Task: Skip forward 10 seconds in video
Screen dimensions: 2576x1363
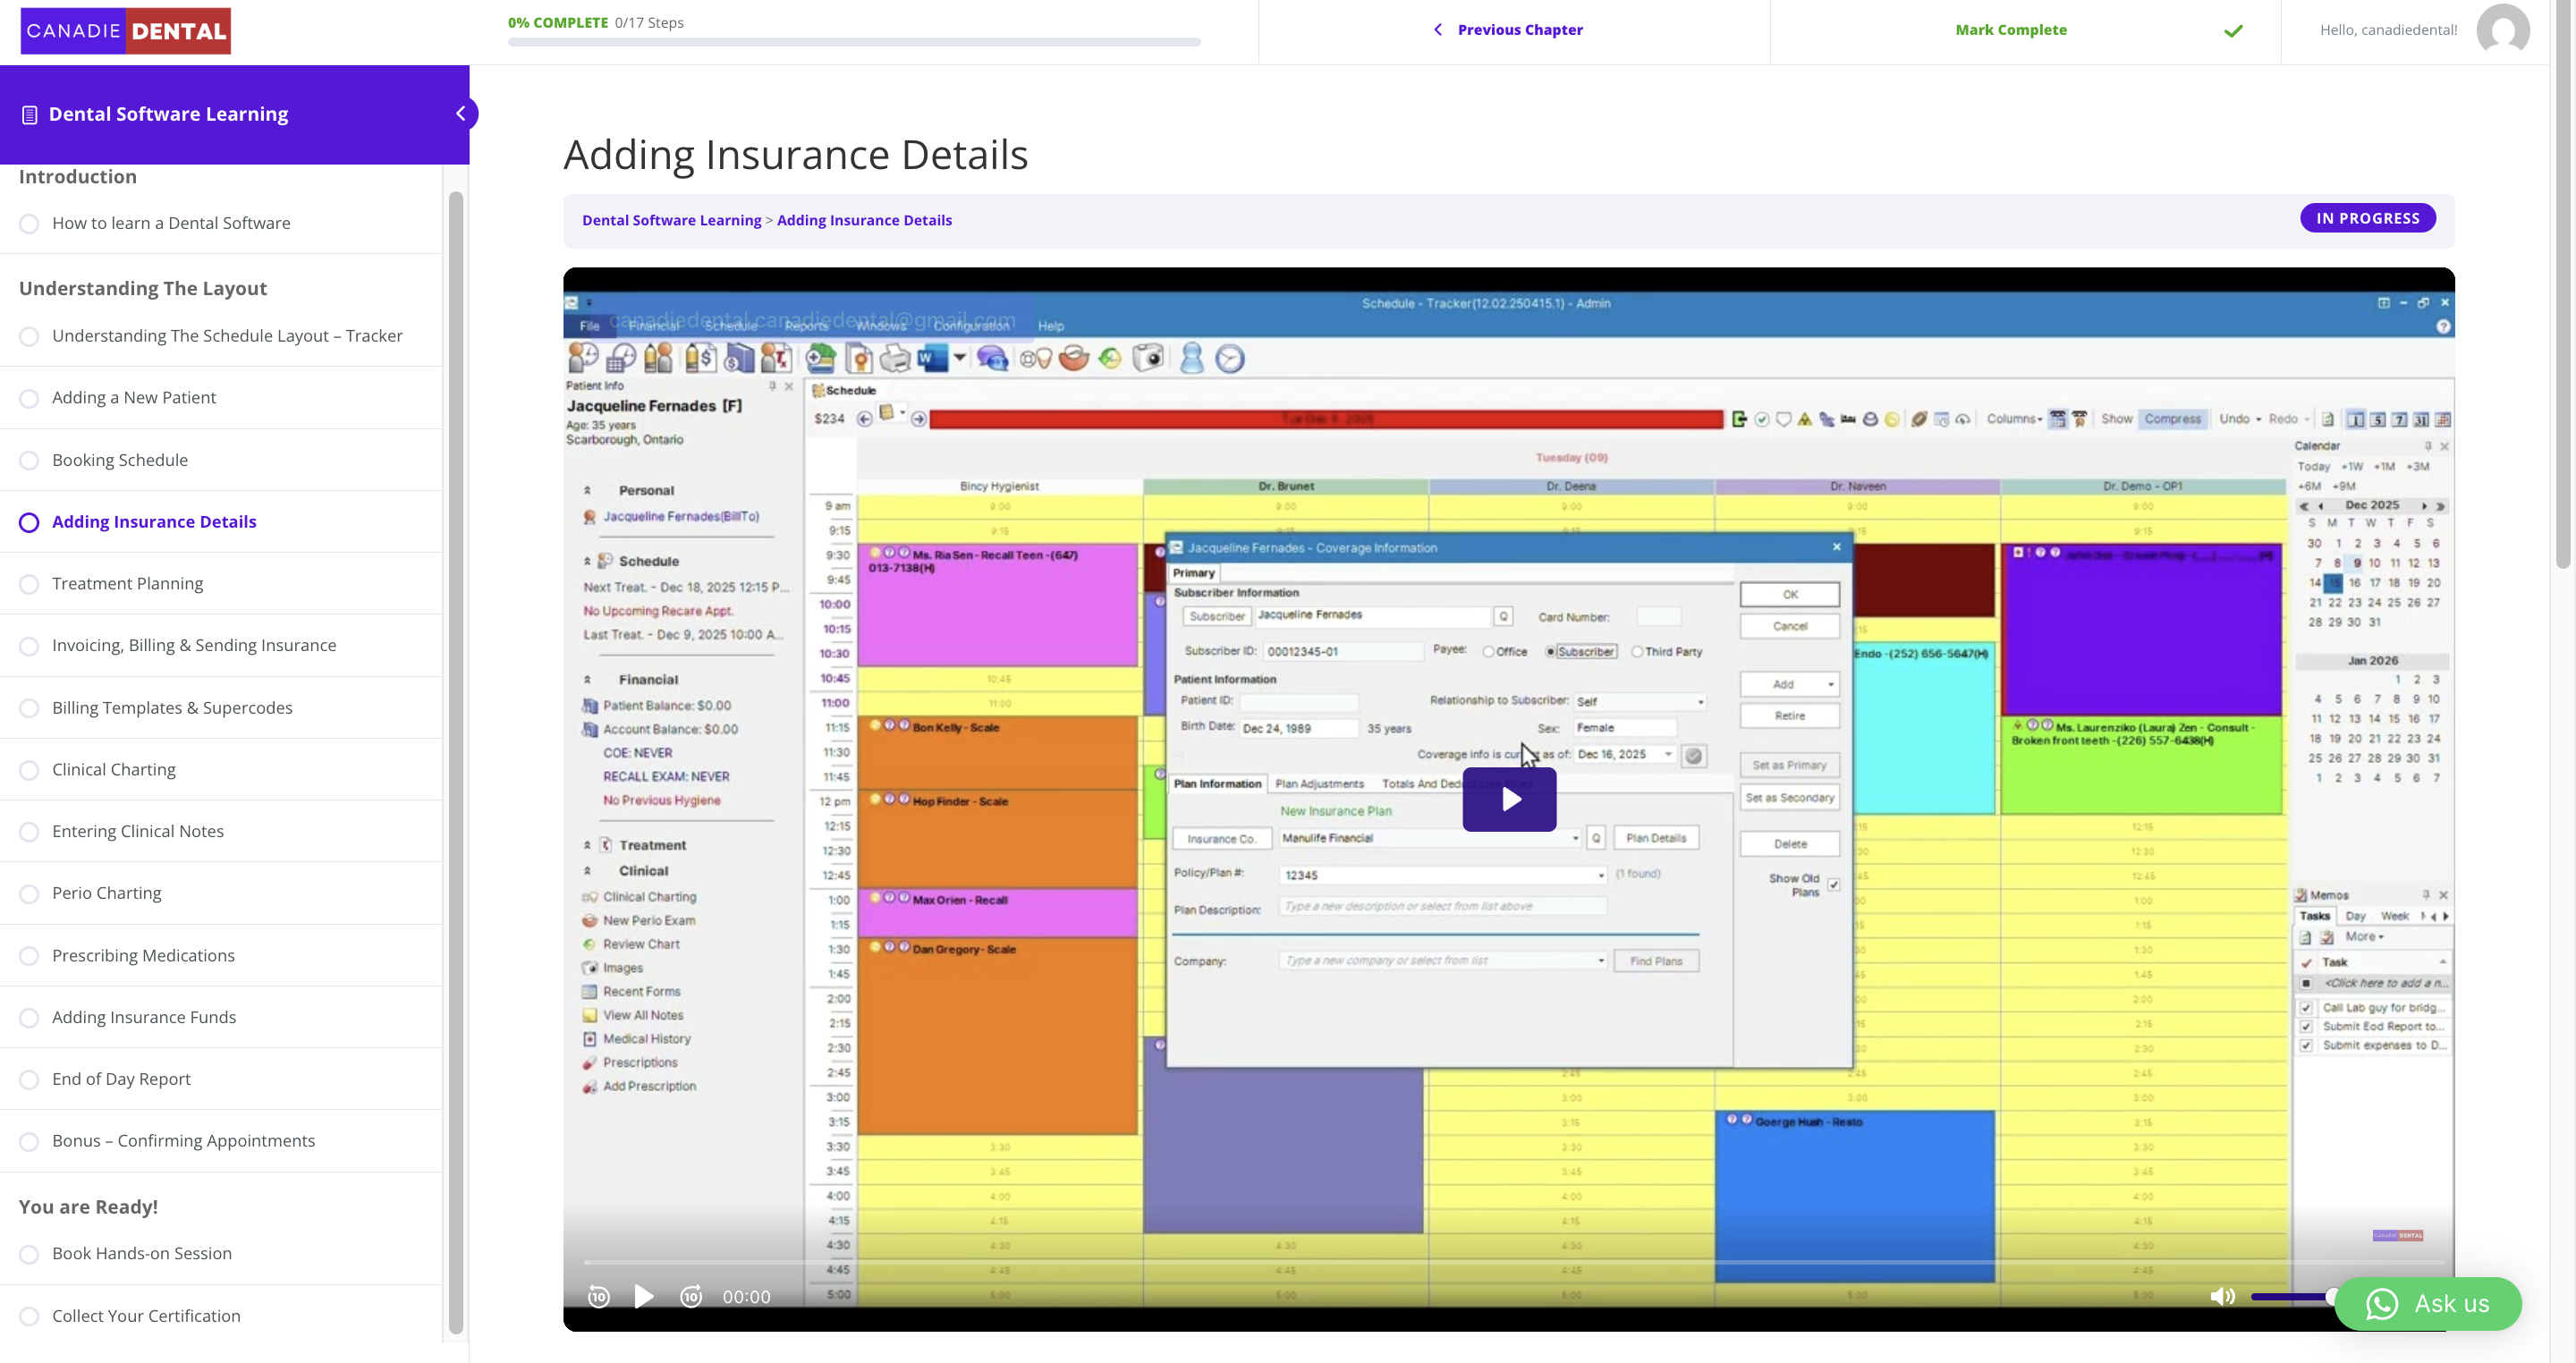Action: (x=691, y=1296)
